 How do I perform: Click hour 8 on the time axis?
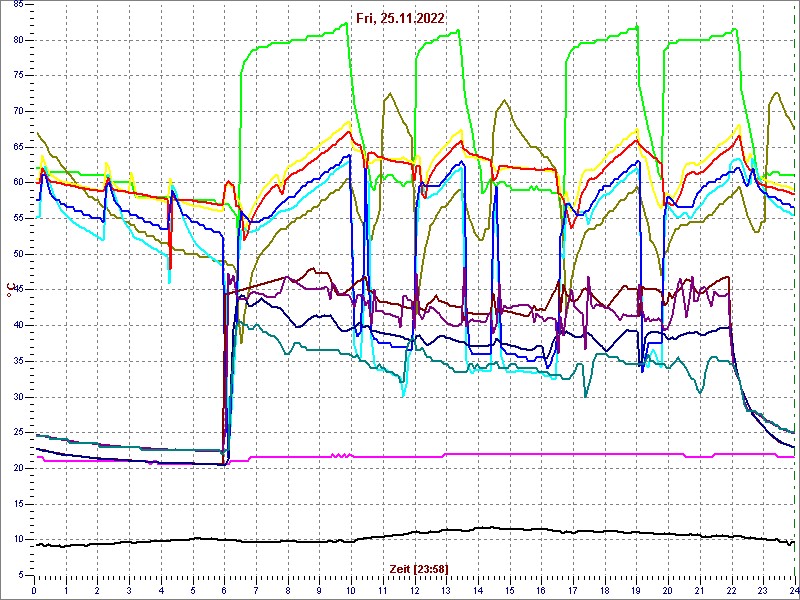(288, 590)
